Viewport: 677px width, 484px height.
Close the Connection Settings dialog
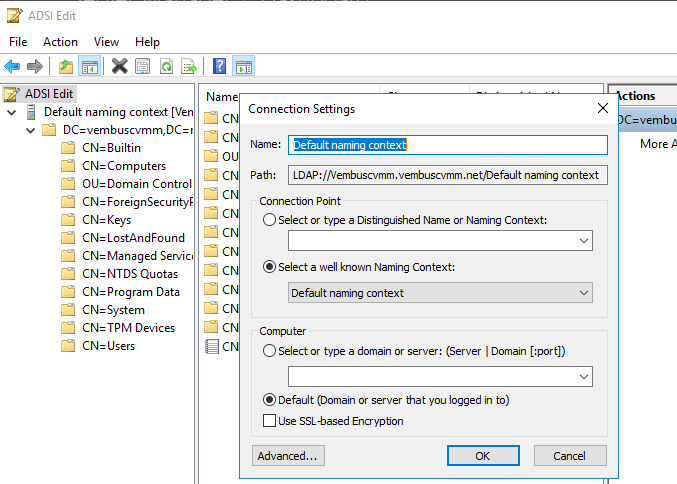pyautogui.click(x=603, y=108)
